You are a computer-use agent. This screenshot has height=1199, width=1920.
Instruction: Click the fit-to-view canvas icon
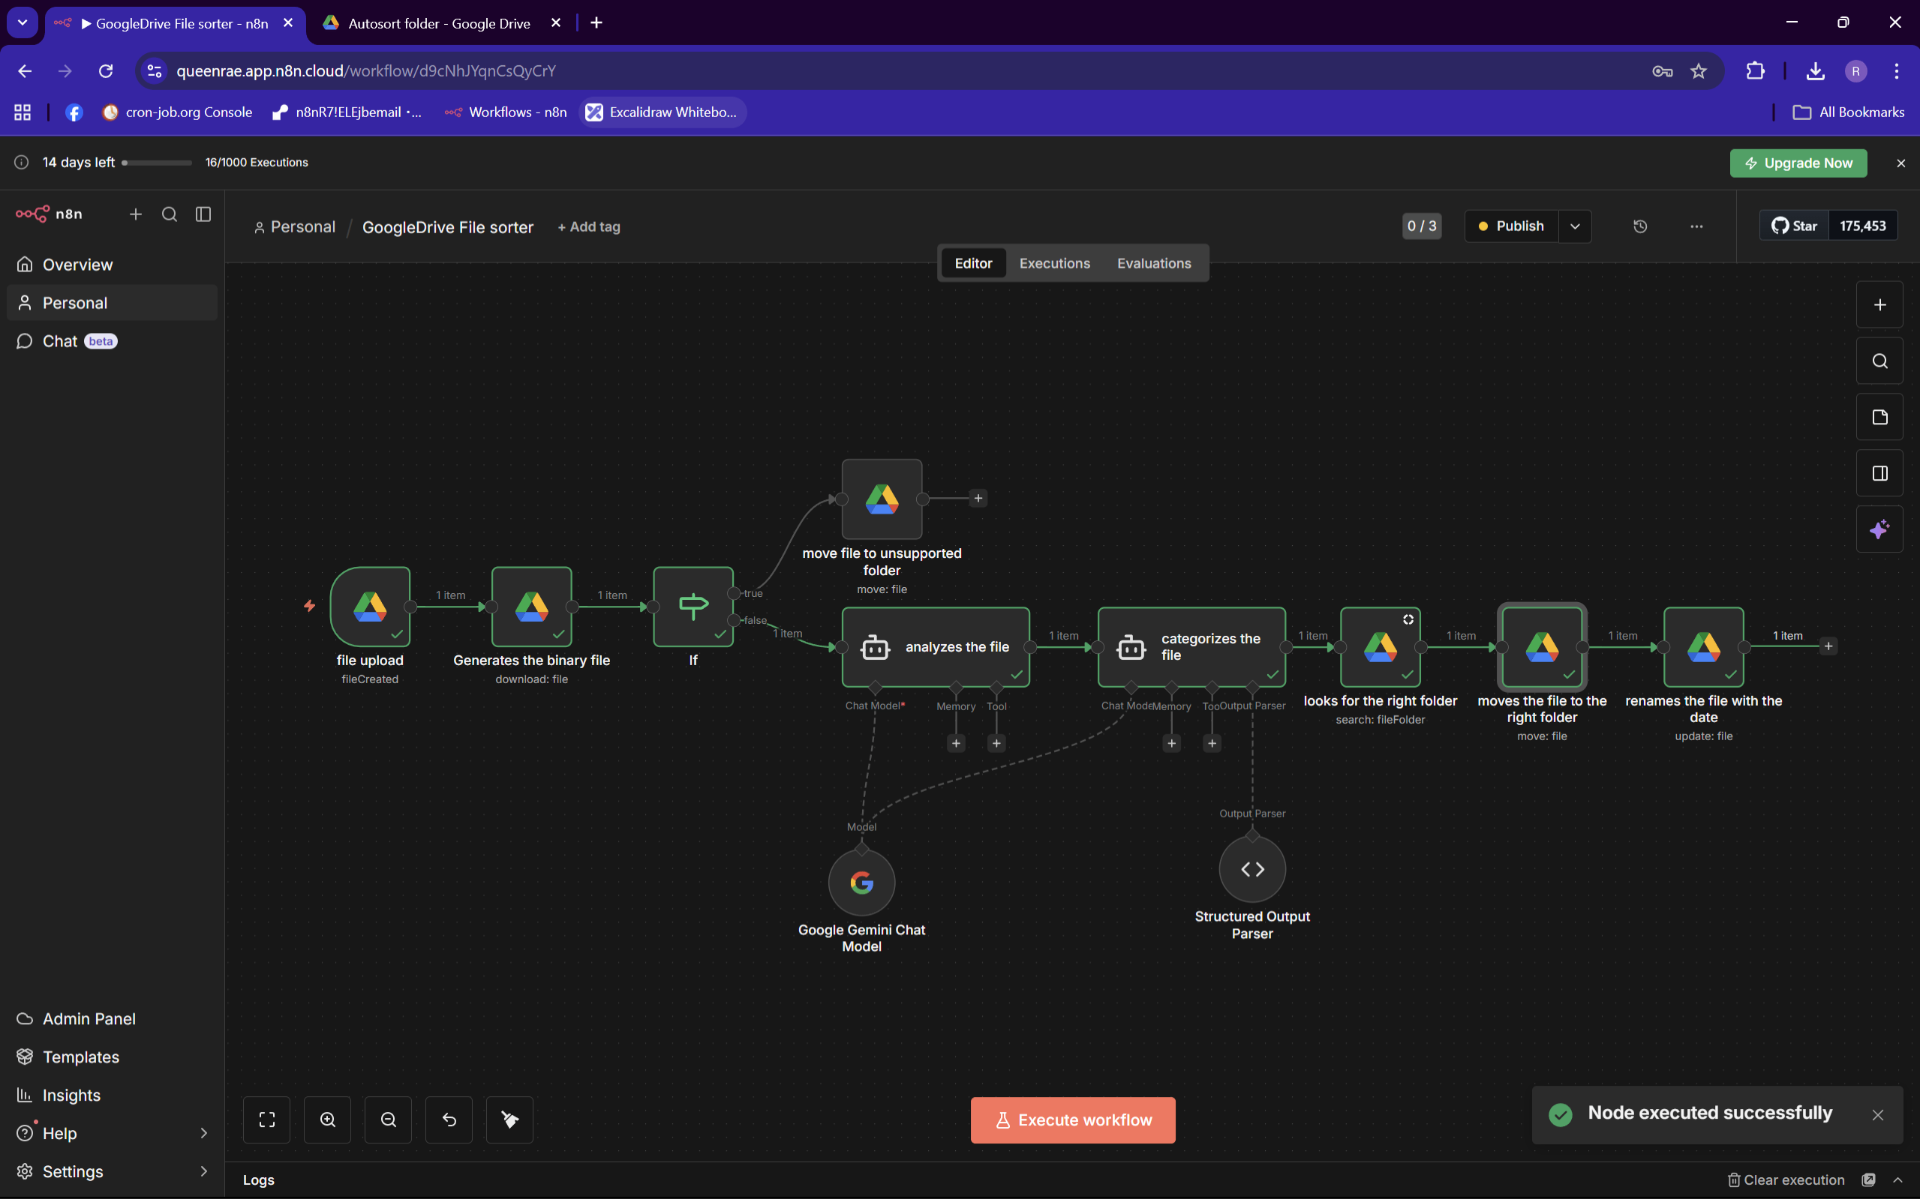267,1120
